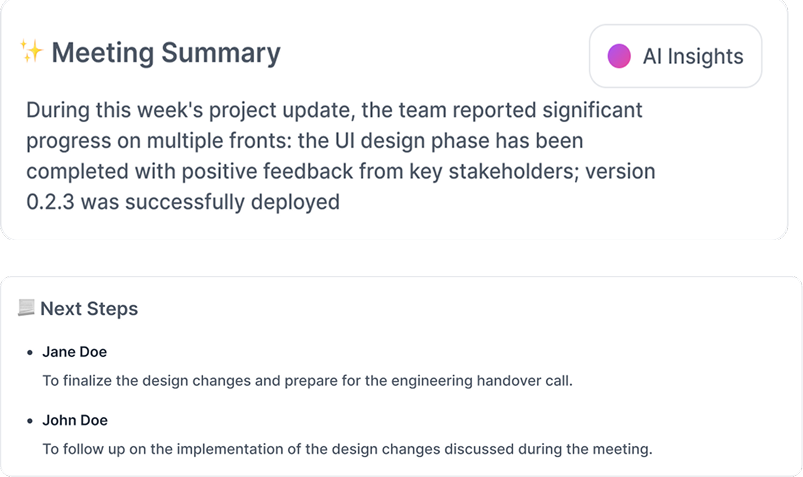Click the line mentioning "key stakeholders"
Viewport: 803px width, 477px height.
(x=340, y=171)
